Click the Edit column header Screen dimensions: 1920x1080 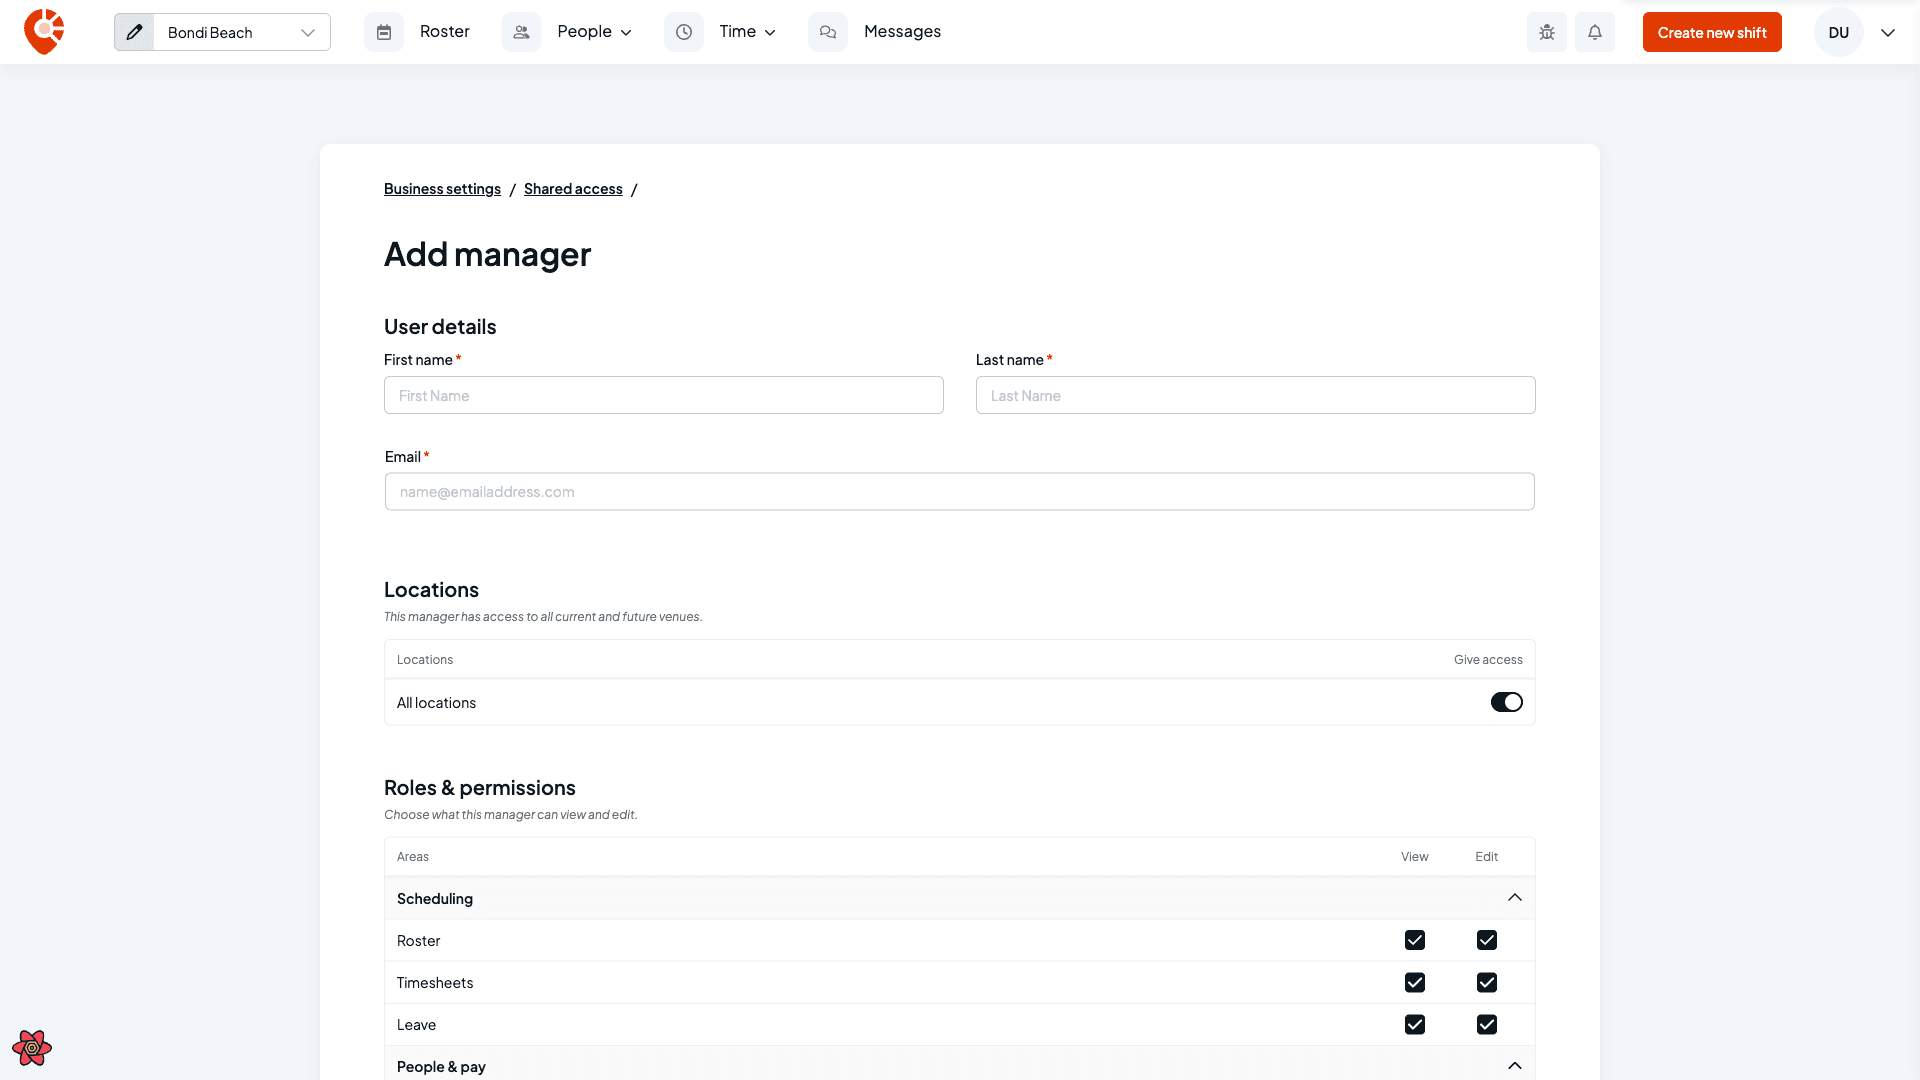pos(1486,857)
